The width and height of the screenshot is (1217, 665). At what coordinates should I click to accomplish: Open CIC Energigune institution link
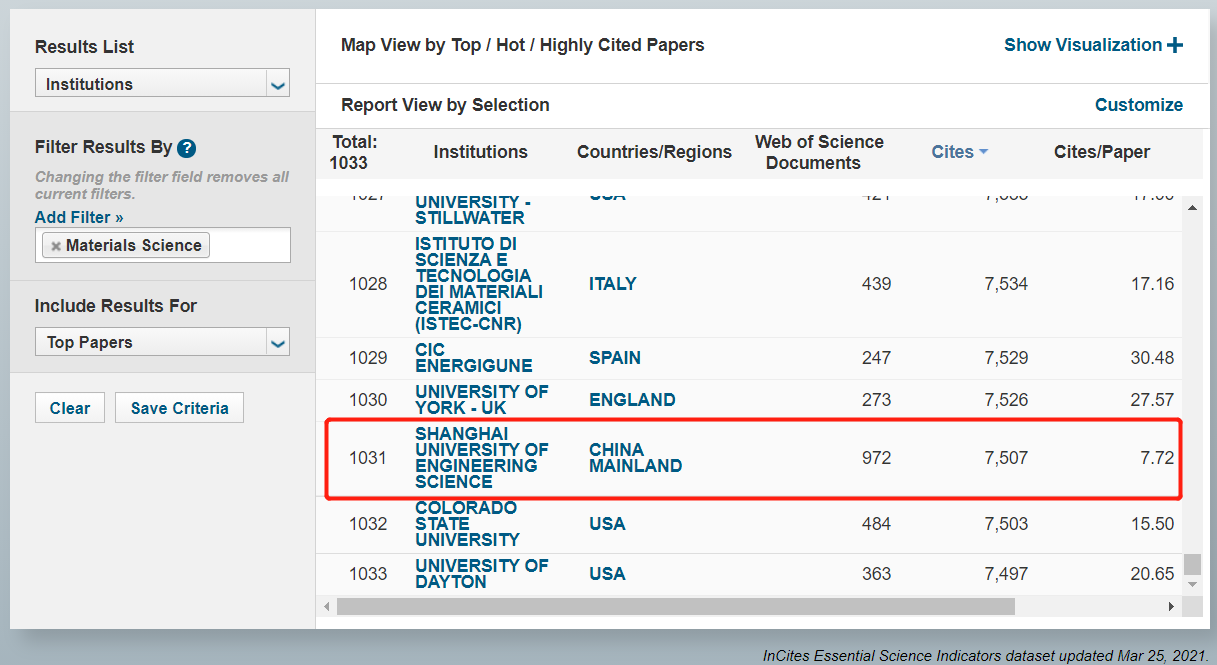tap(474, 358)
